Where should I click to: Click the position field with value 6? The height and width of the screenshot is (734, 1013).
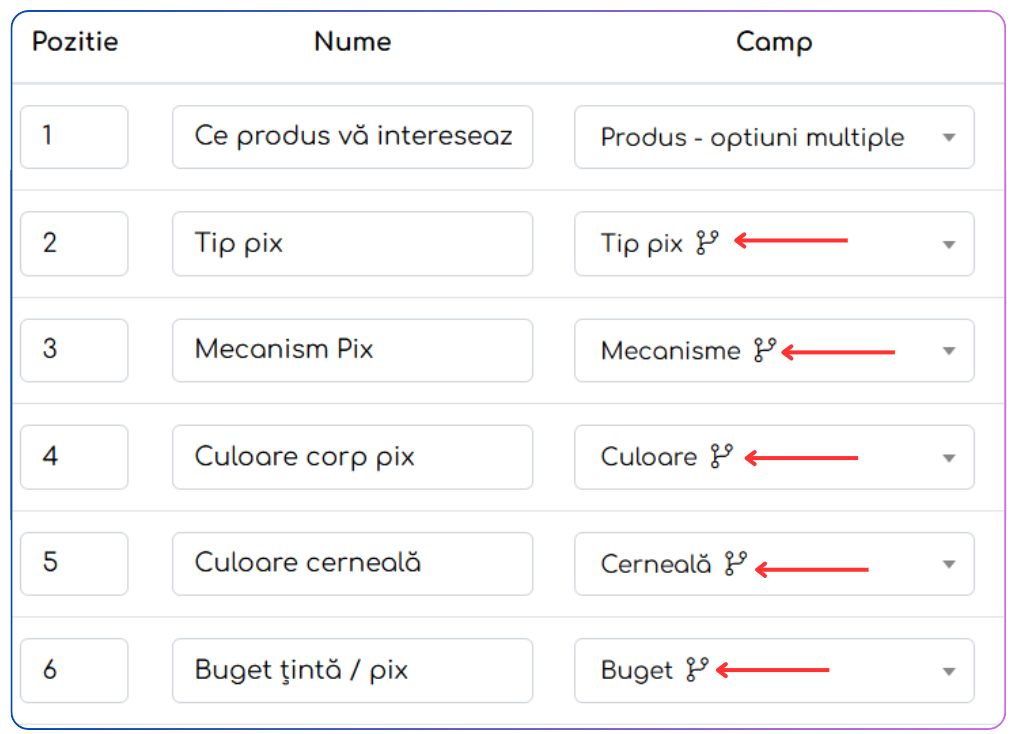click(x=74, y=670)
